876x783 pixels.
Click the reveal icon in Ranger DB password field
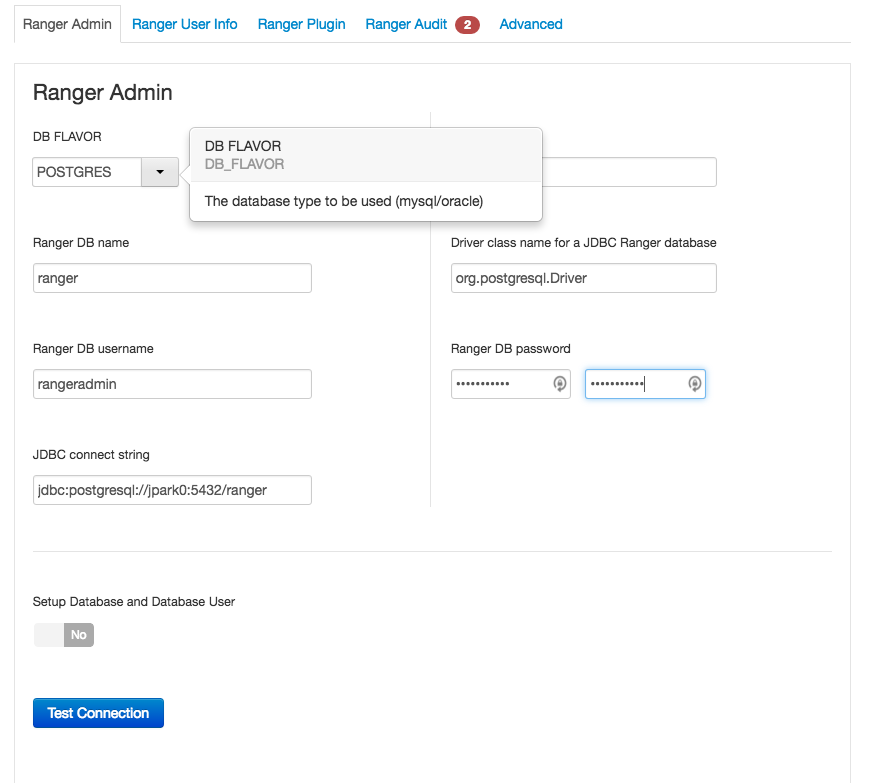(559, 383)
